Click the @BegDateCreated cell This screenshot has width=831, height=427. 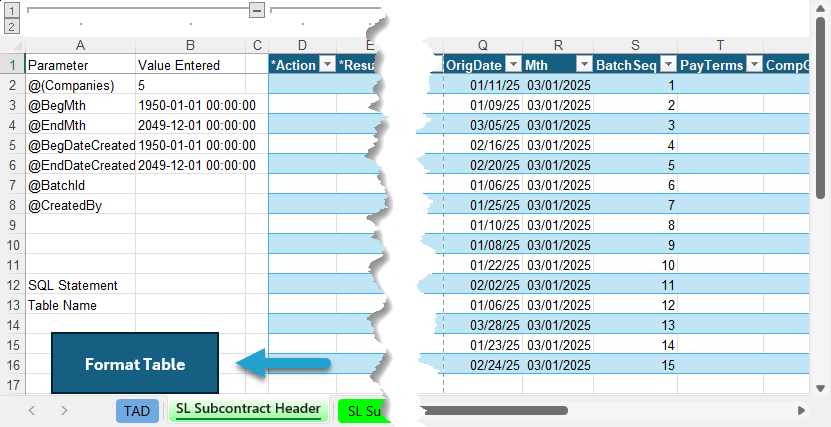coord(80,145)
